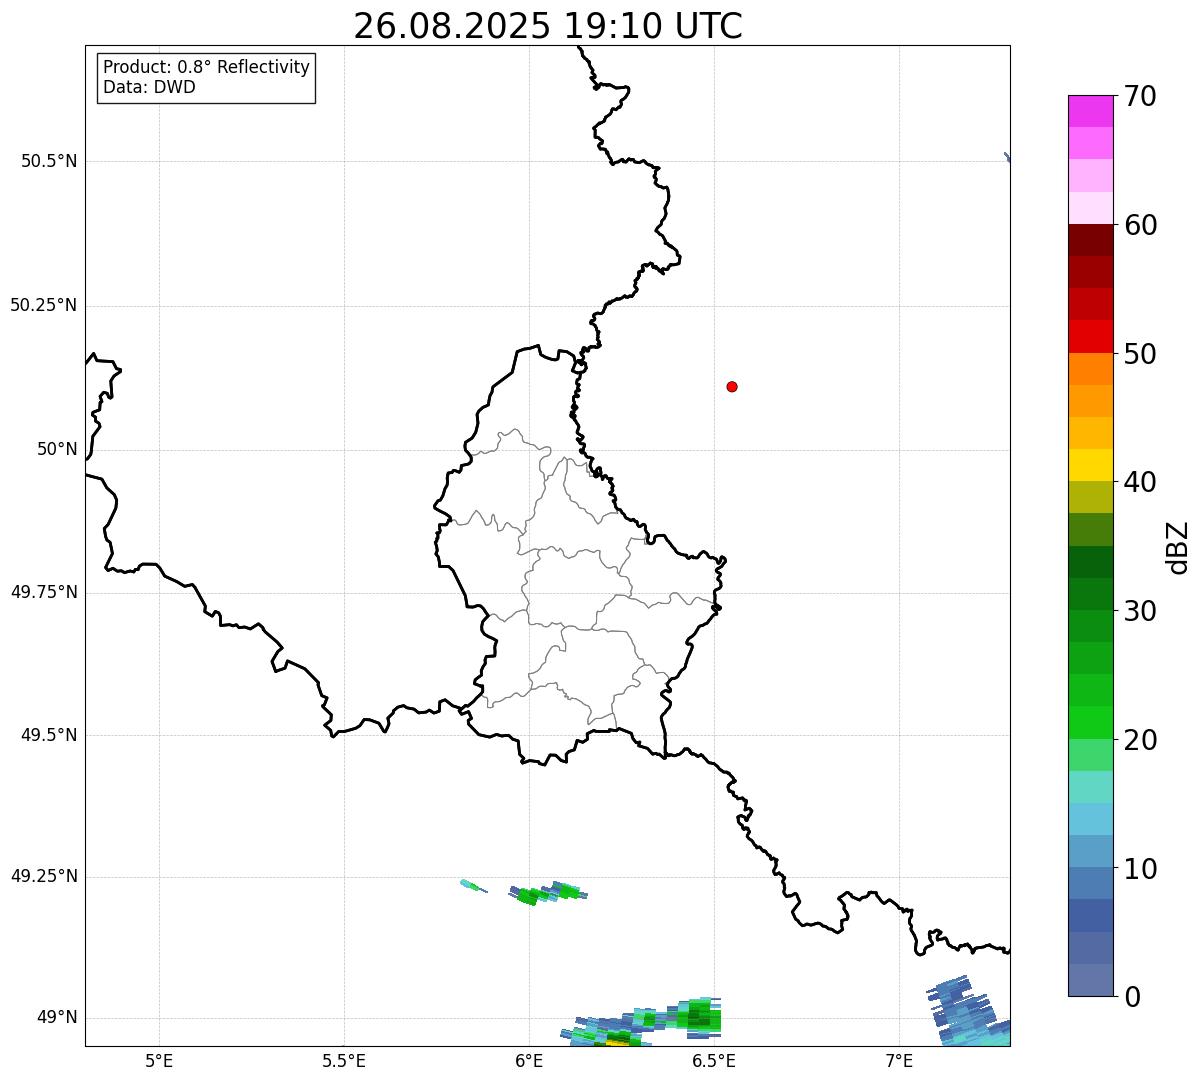The height and width of the screenshot is (1081, 1202).
Task: Pick the bright red colorbar segment above 50
Action: point(1090,337)
